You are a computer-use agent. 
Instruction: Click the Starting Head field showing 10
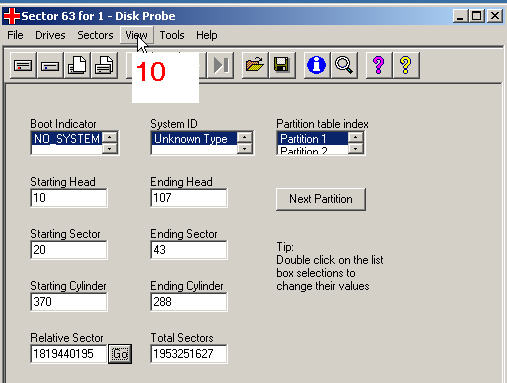(x=69, y=198)
